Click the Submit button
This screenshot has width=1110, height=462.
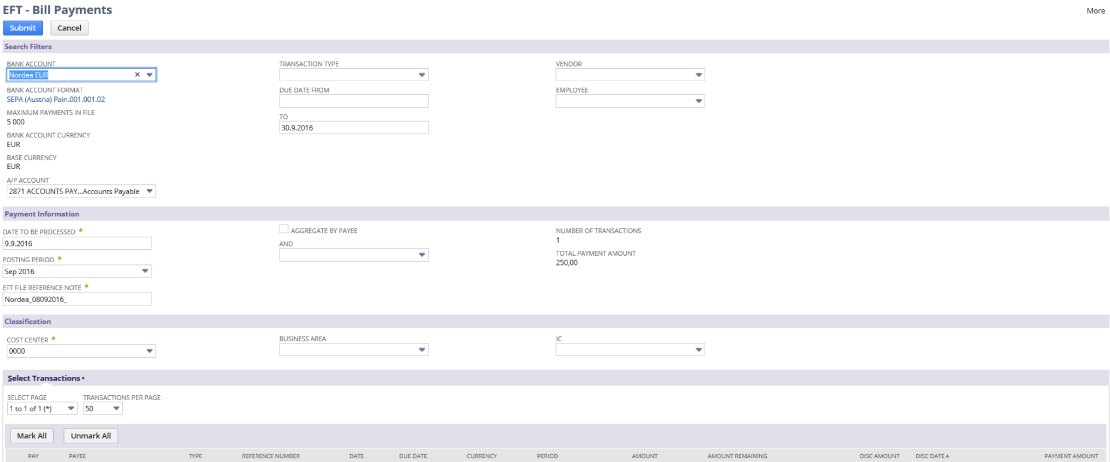tap(23, 28)
